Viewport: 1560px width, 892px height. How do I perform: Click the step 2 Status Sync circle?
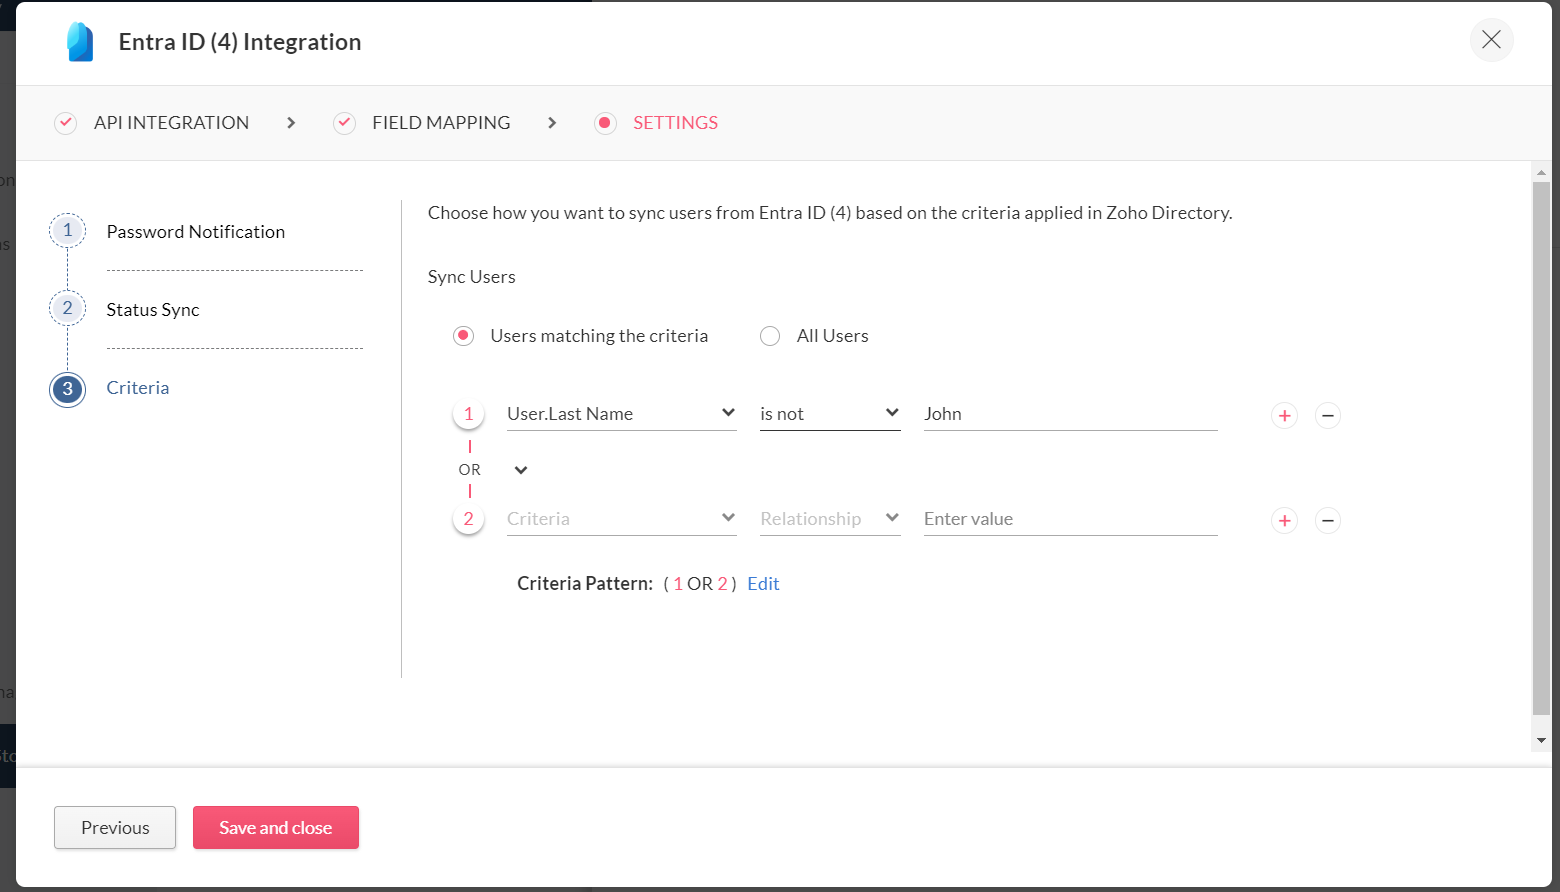click(x=67, y=309)
